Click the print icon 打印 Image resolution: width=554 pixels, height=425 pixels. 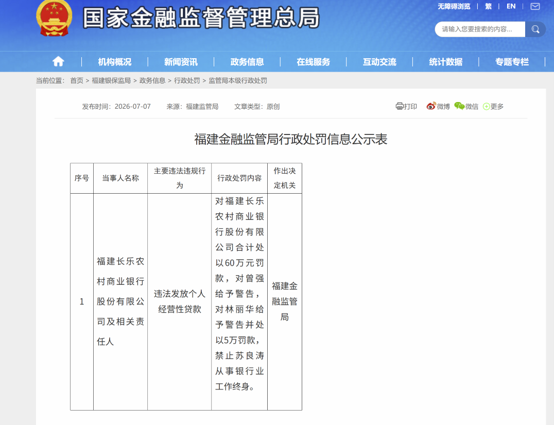pos(406,106)
